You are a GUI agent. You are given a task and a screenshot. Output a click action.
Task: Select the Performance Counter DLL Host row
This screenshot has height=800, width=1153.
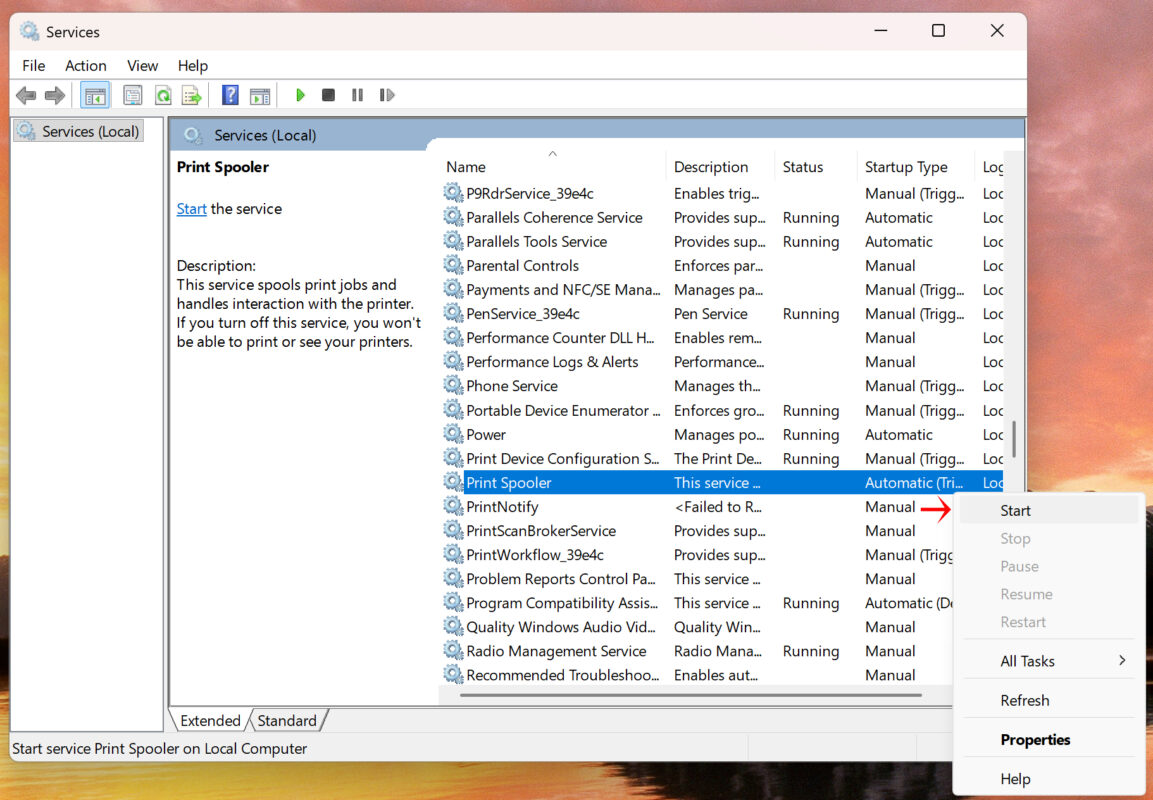(723, 338)
